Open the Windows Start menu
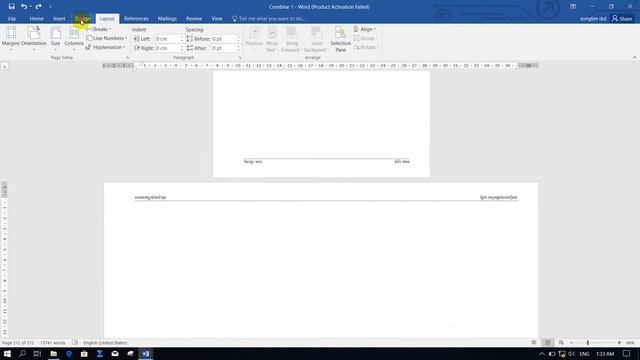Viewport: 640px width, 360px height. 7,353
